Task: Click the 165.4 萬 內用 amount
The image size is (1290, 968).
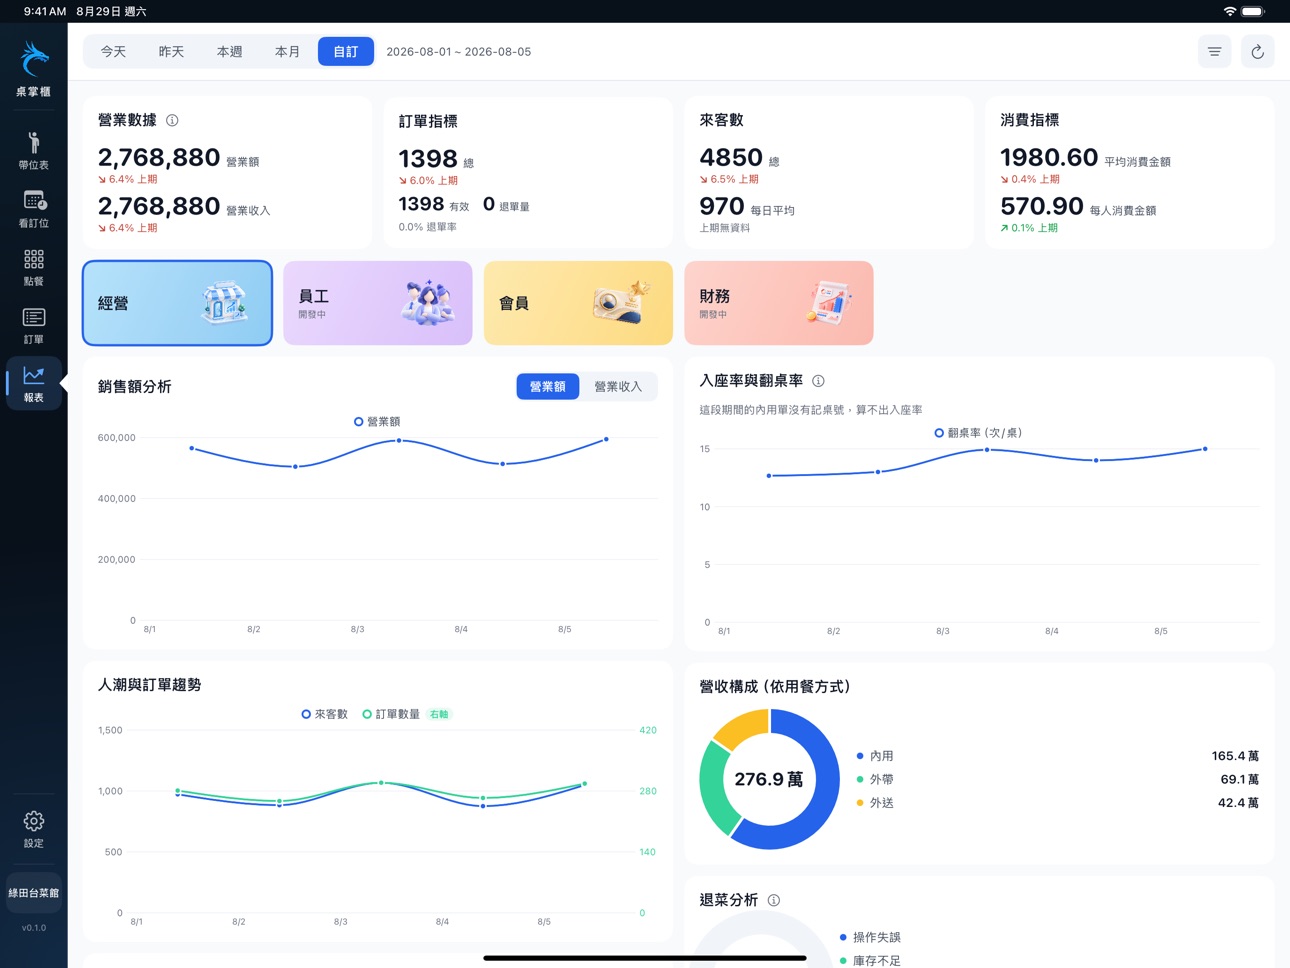Action: pos(1235,756)
